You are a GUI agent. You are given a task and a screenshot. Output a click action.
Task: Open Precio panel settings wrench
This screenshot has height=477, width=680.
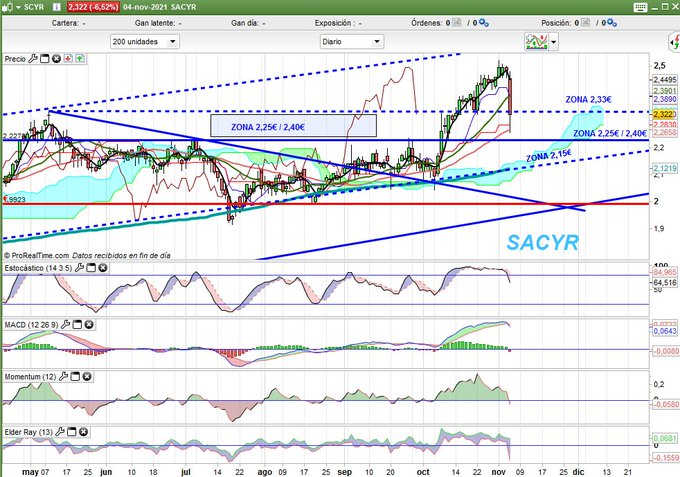pos(33,59)
